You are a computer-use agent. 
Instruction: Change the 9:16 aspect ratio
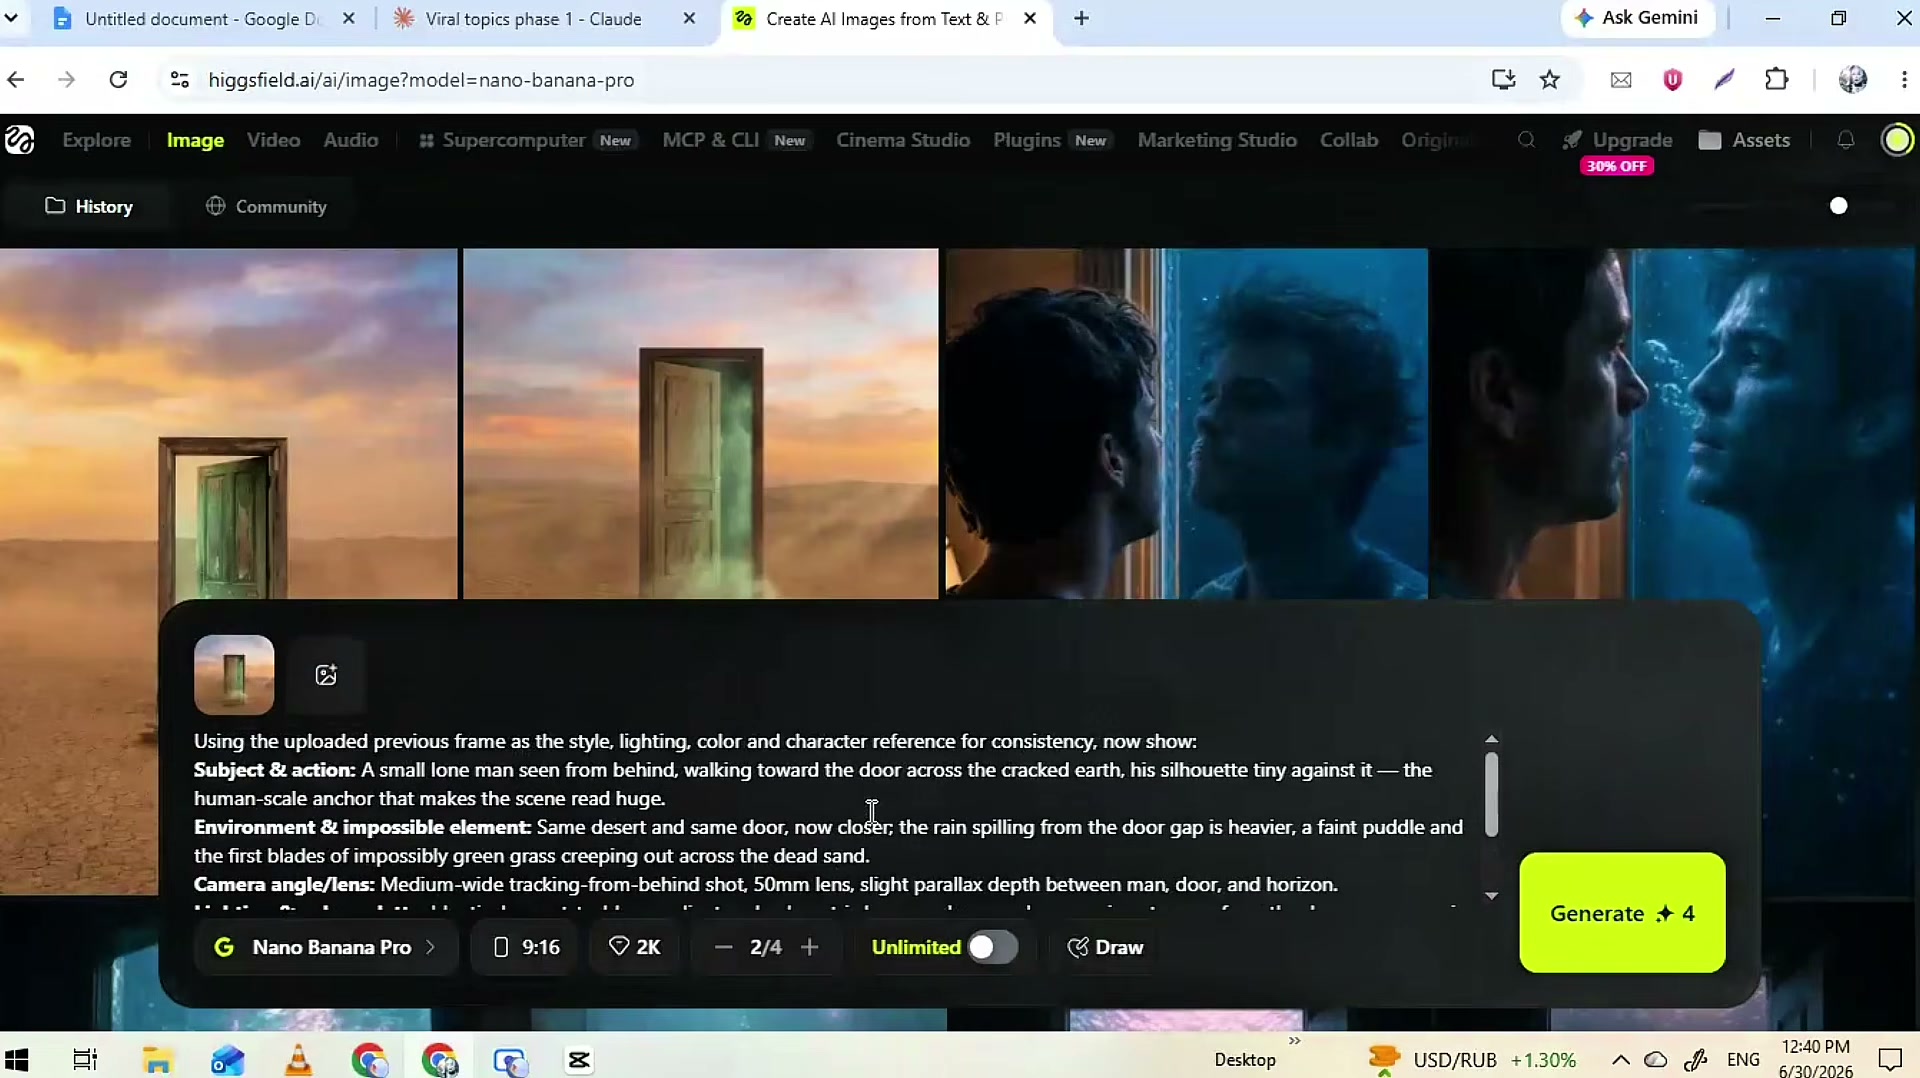coord(526,948)
